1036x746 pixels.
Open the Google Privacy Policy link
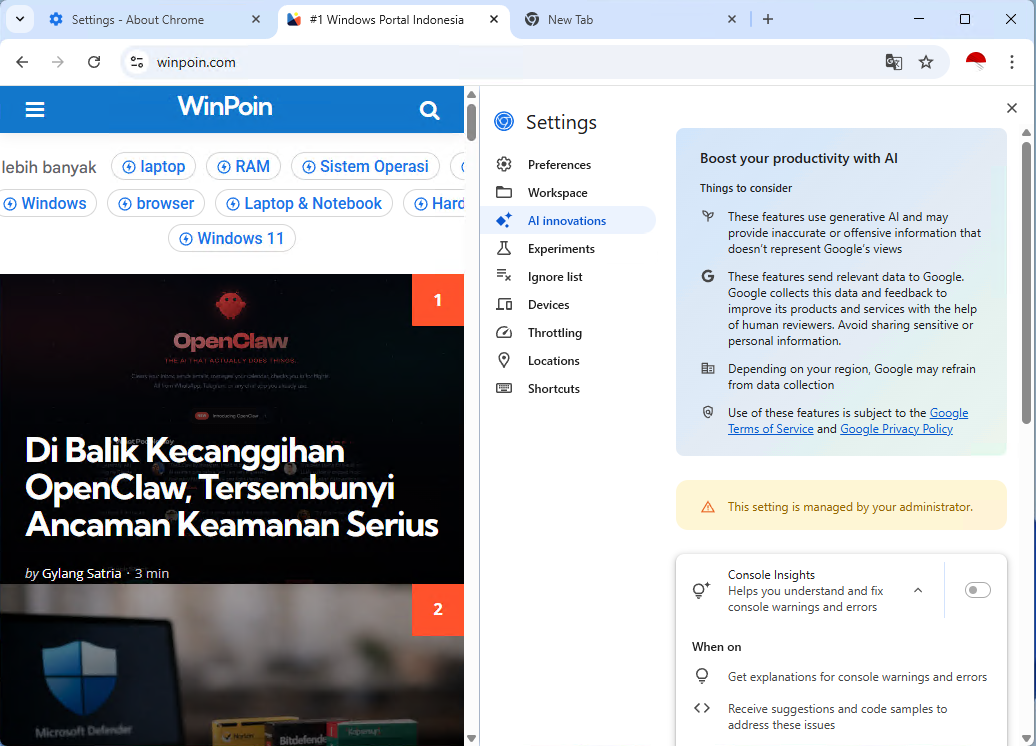point(896,429)
